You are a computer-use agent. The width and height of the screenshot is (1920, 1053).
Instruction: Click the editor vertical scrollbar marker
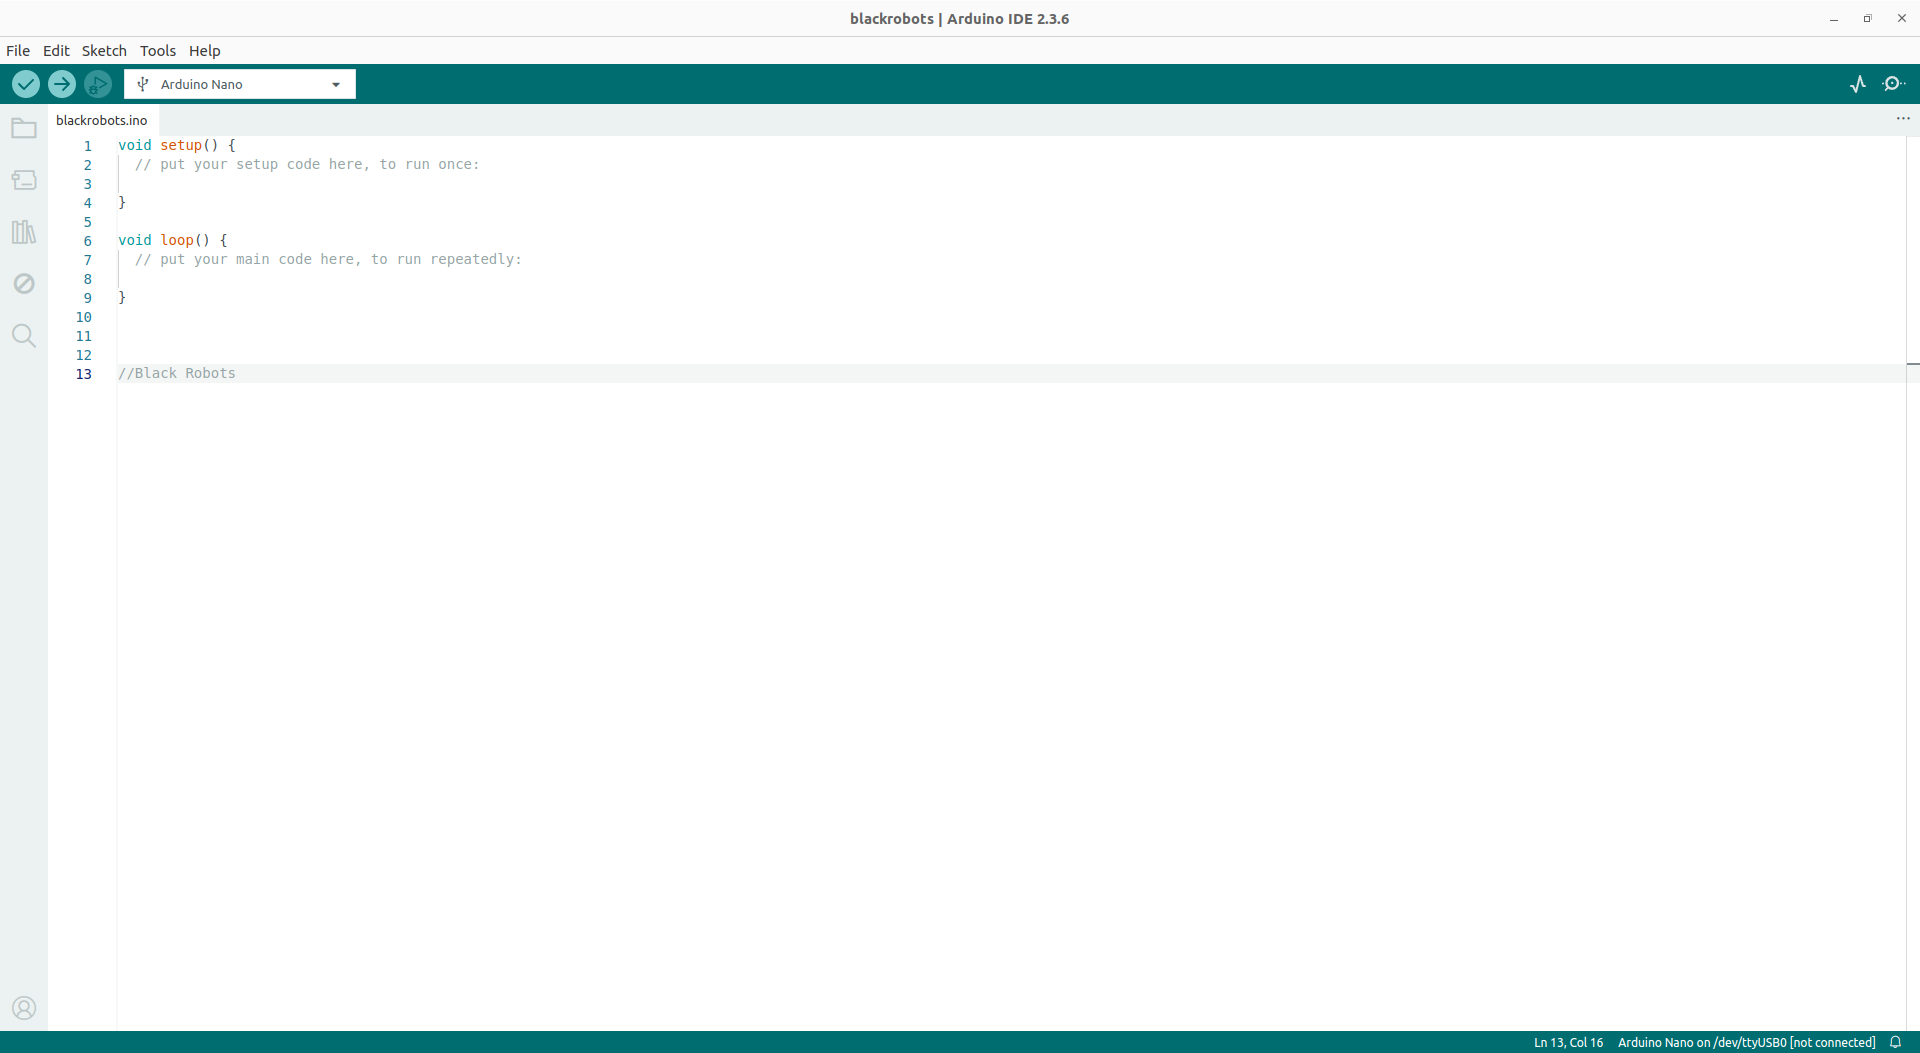click(1913, 364)
